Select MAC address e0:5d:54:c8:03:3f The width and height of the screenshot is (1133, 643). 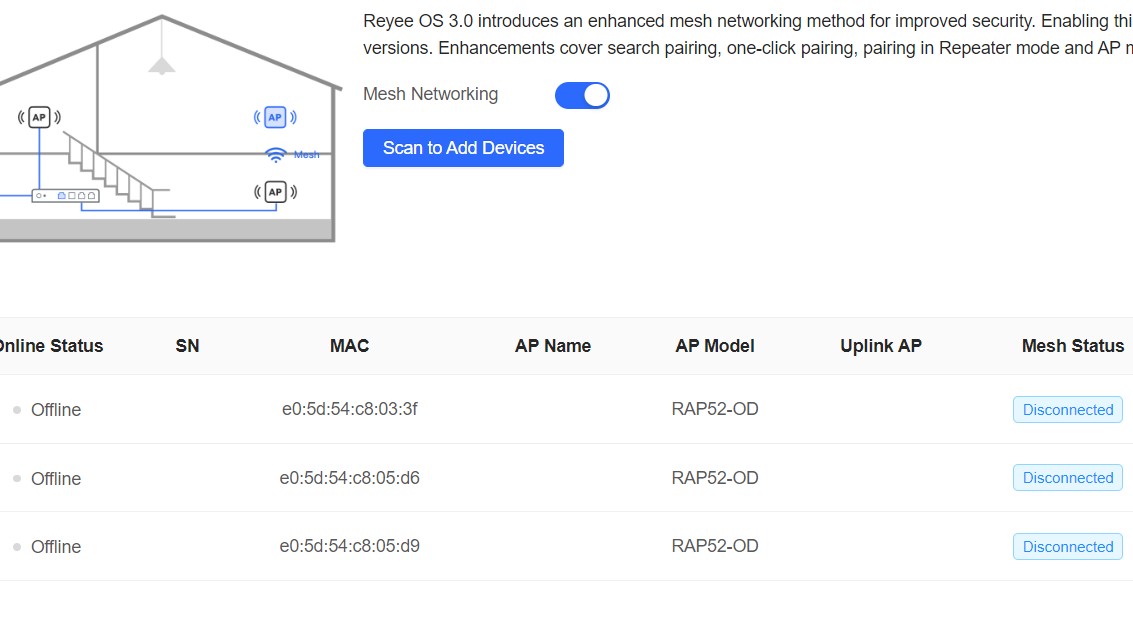point(349,409)
